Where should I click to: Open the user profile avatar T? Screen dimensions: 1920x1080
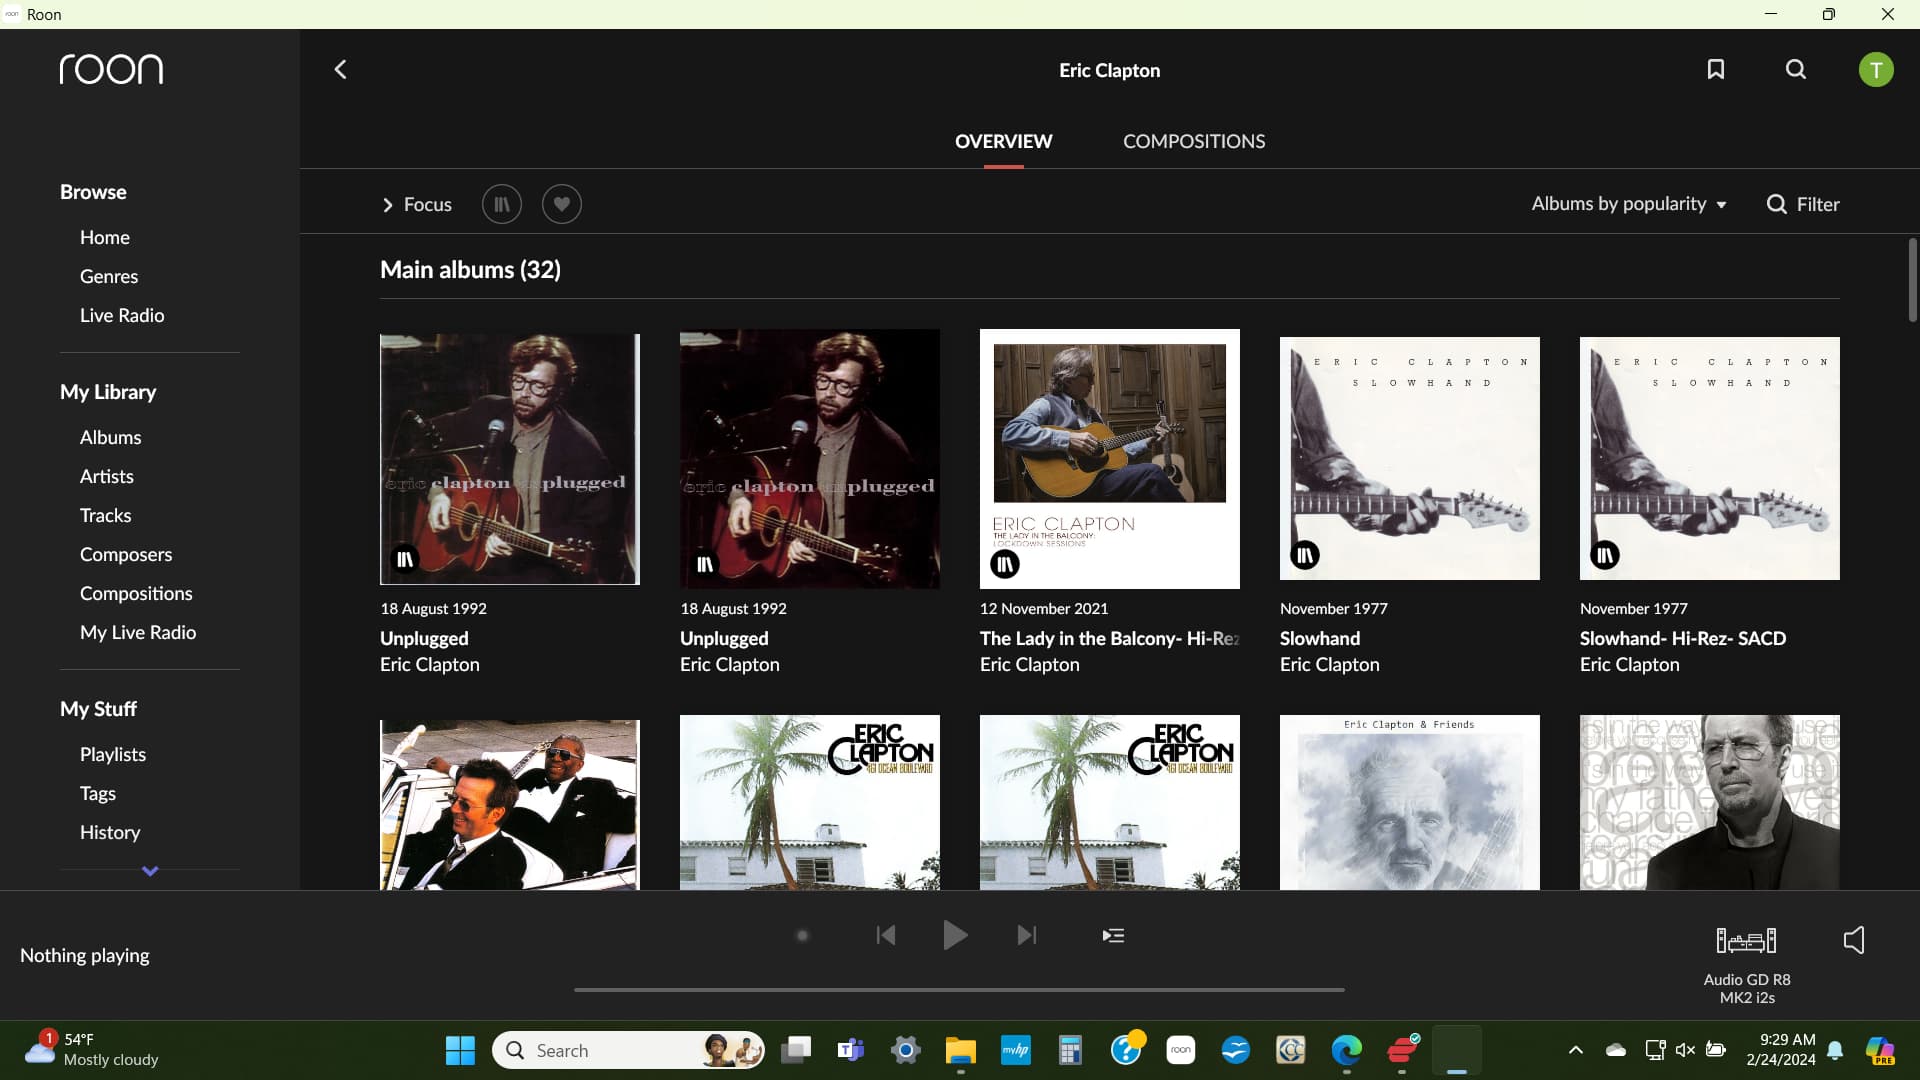pos(1876,70)
